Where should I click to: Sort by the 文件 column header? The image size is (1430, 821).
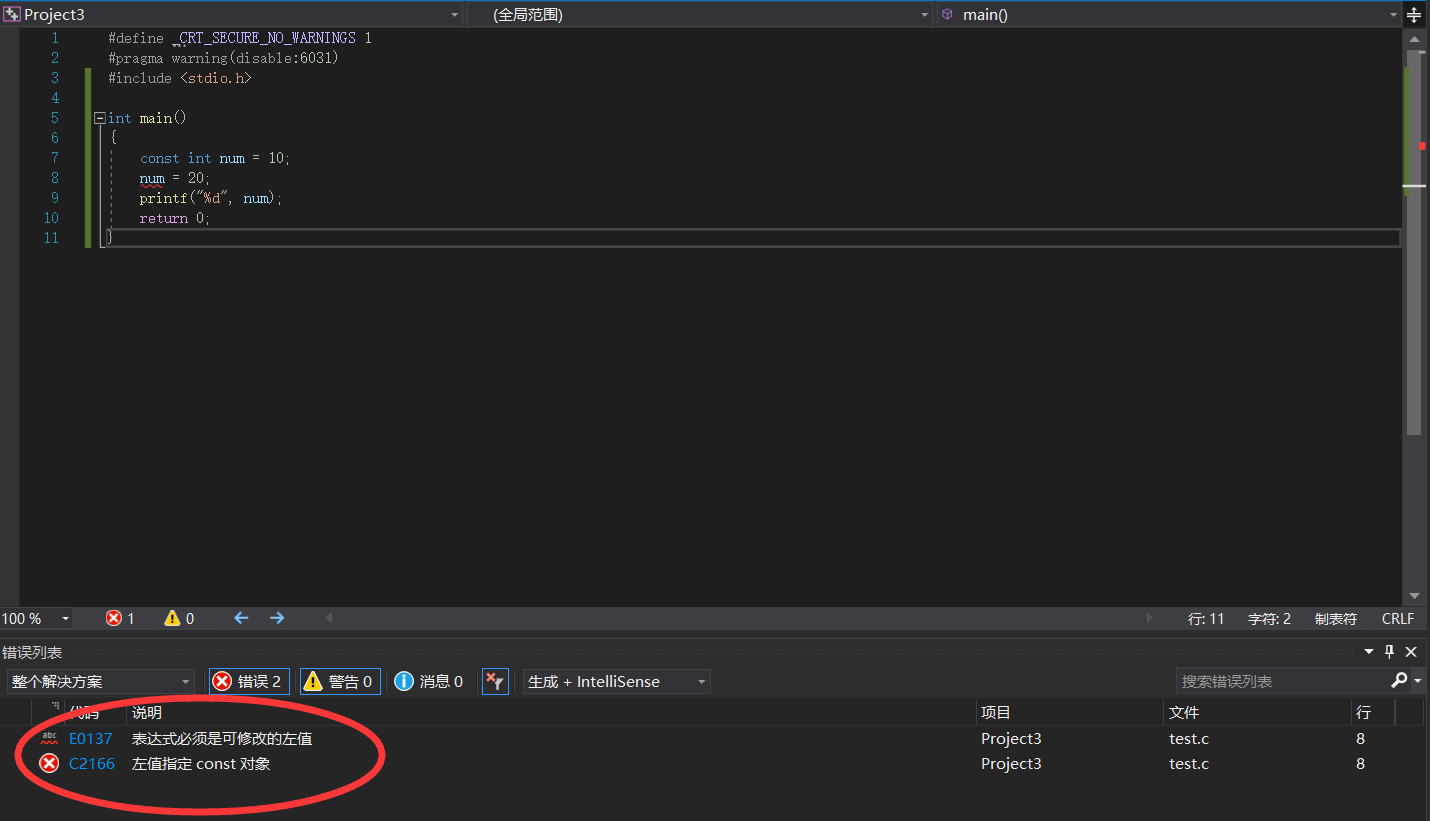click(1257, 712)
